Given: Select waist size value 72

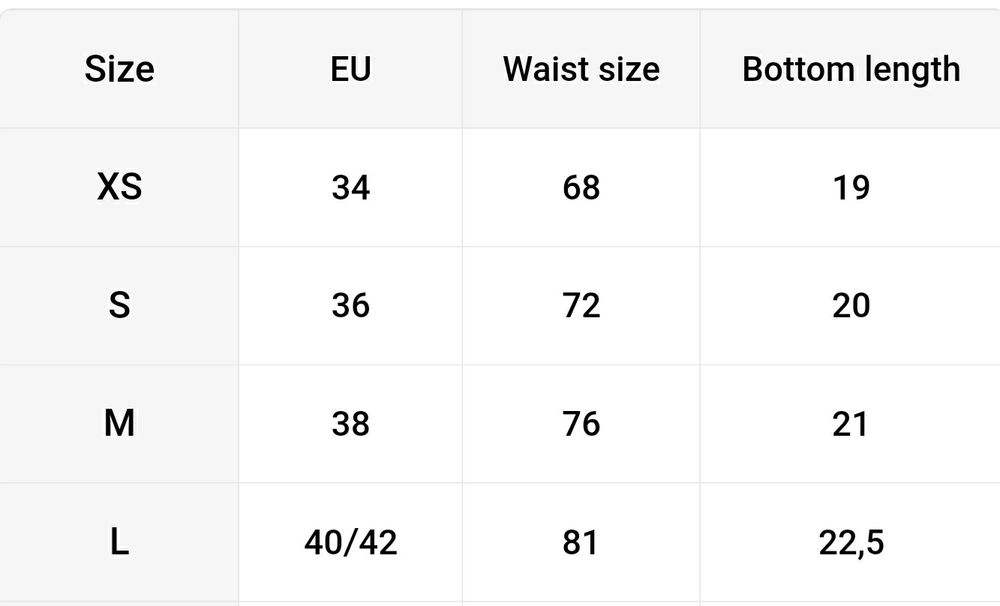Looking at the screenshot, I should (x=581, y=305).
